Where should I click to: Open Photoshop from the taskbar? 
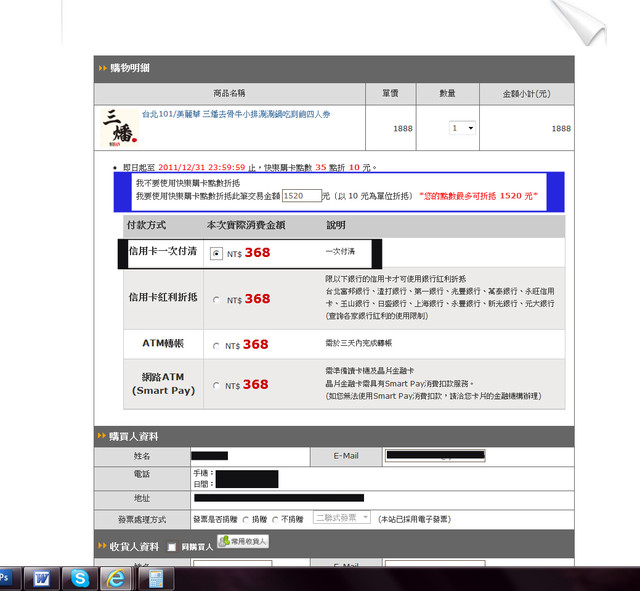coord(8,578)
